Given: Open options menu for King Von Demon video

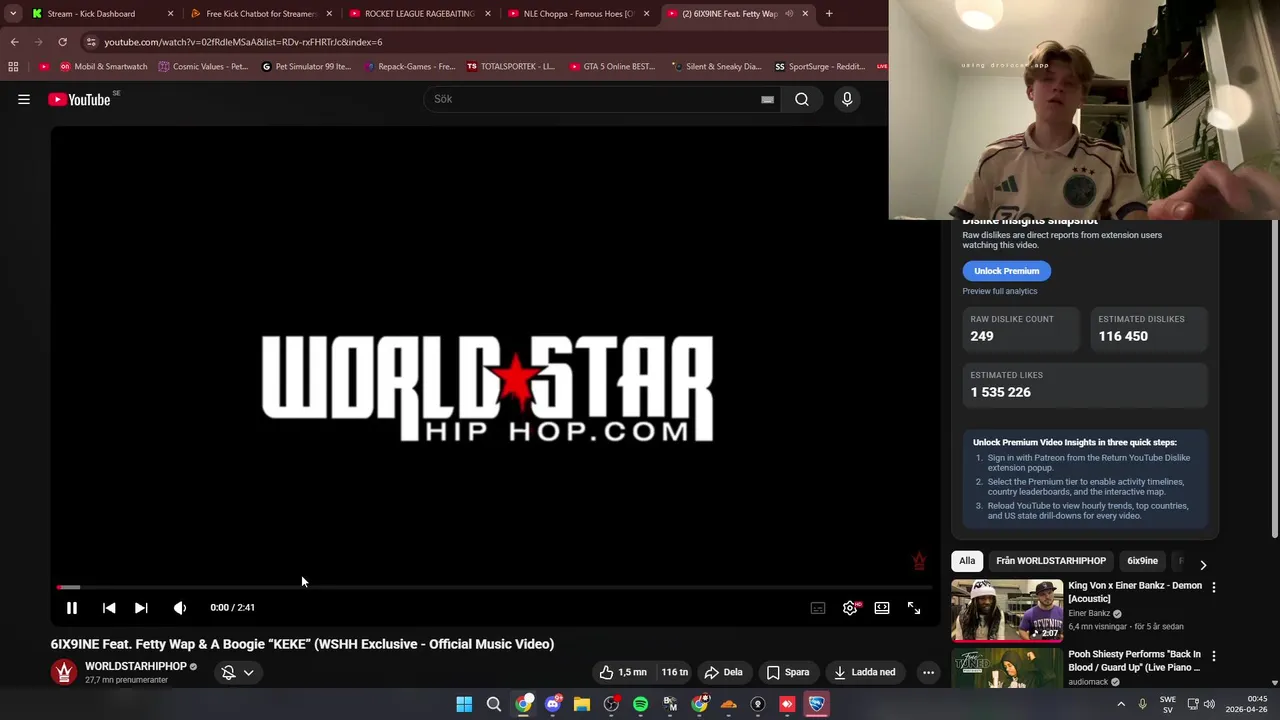Looking at the screenshot, I should (x=1214, y=588).
